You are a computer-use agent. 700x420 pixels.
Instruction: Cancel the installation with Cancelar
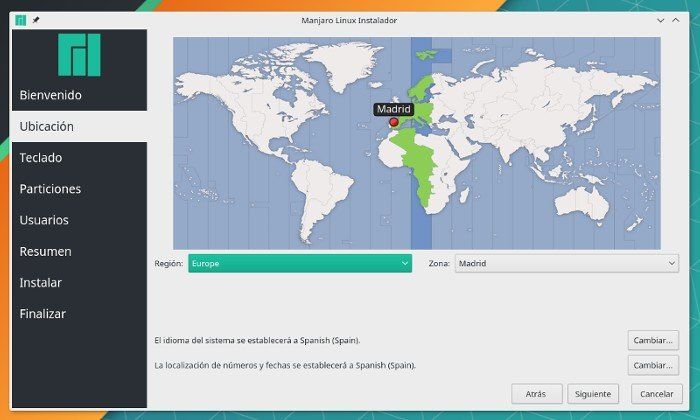coord(657,394)
